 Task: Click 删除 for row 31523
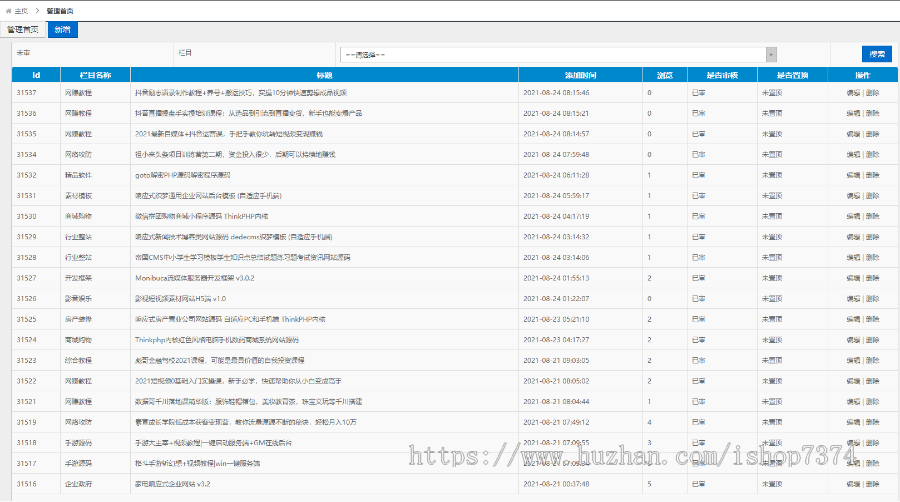coord(872,361)
